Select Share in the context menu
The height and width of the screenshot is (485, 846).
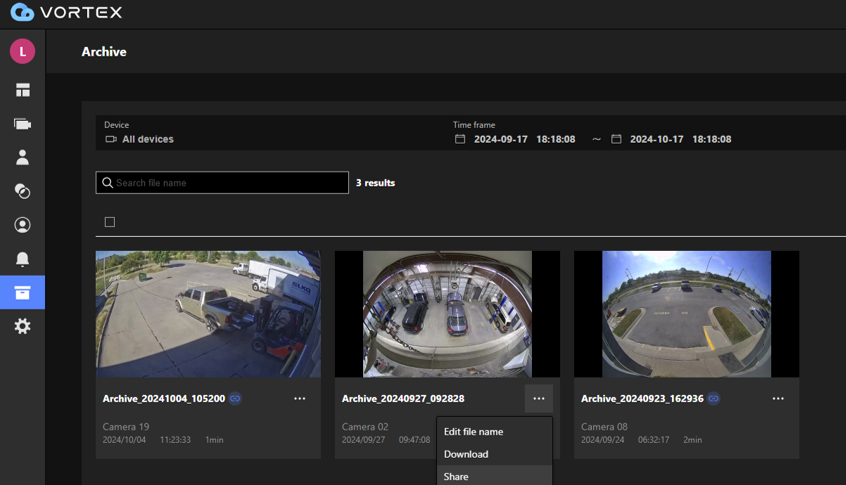[x=456, y=476]
